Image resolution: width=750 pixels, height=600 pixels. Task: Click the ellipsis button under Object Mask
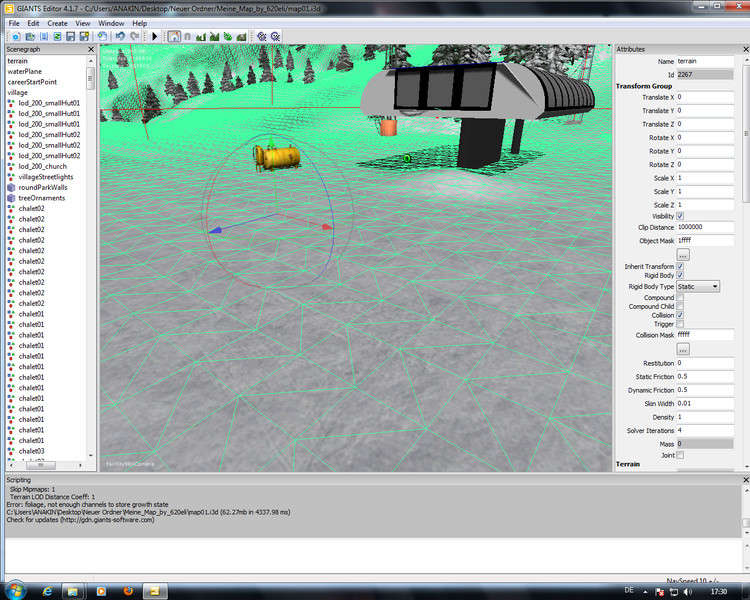683,255
